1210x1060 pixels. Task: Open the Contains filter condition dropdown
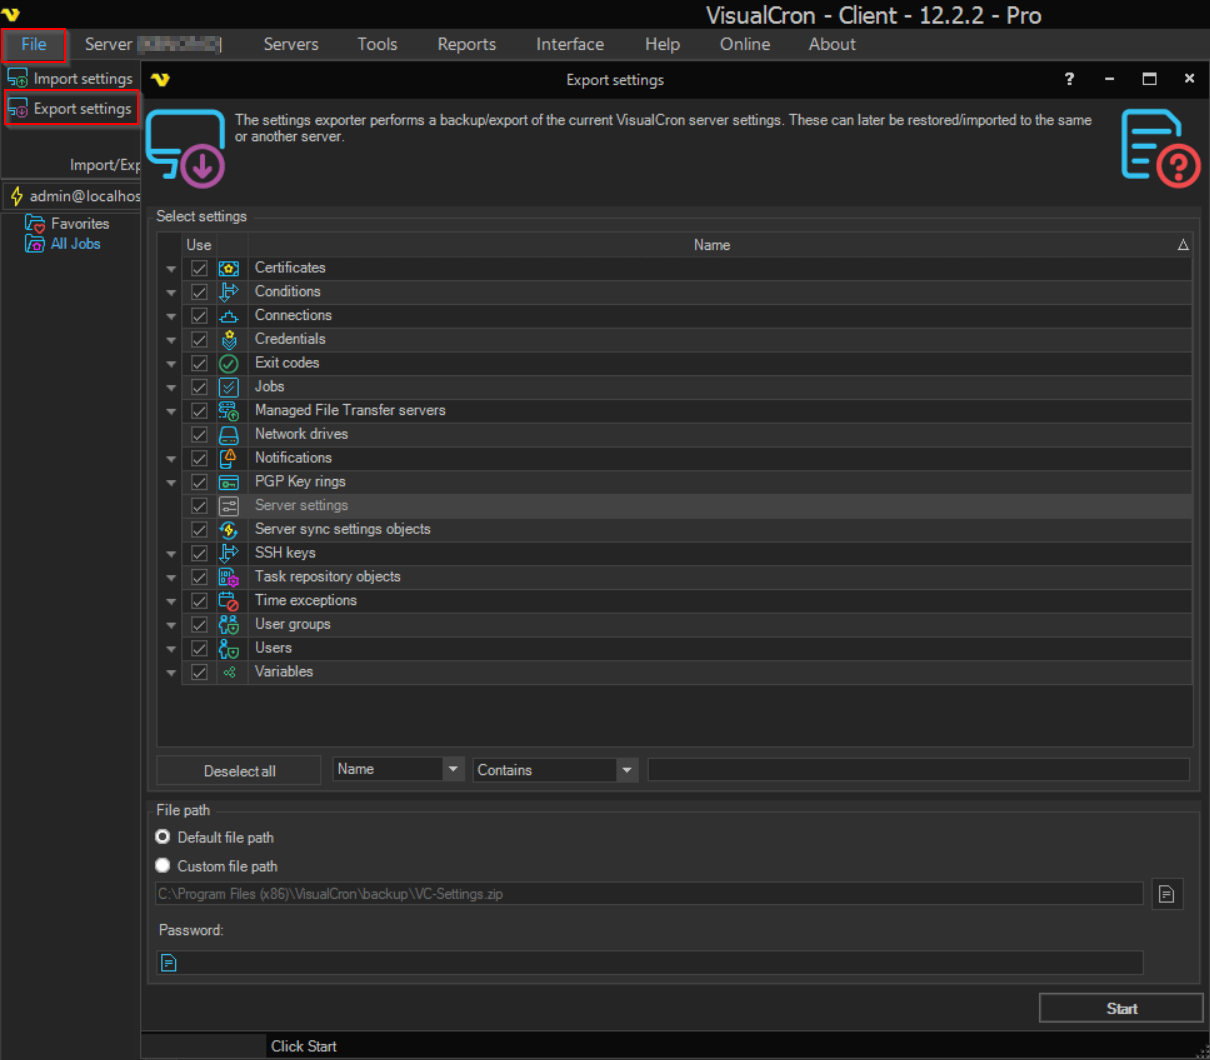point(627,770)
